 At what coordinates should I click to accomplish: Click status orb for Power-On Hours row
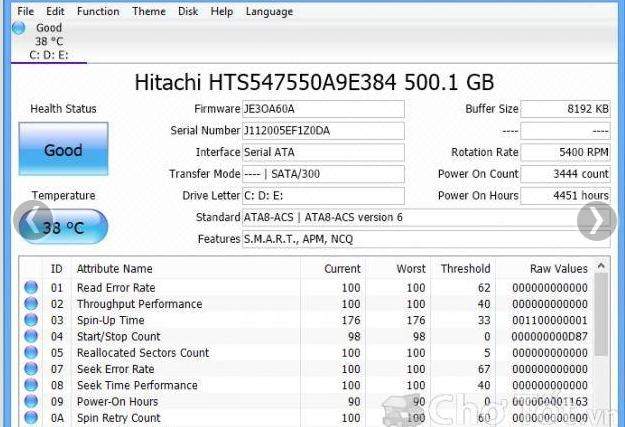(31, 401)
